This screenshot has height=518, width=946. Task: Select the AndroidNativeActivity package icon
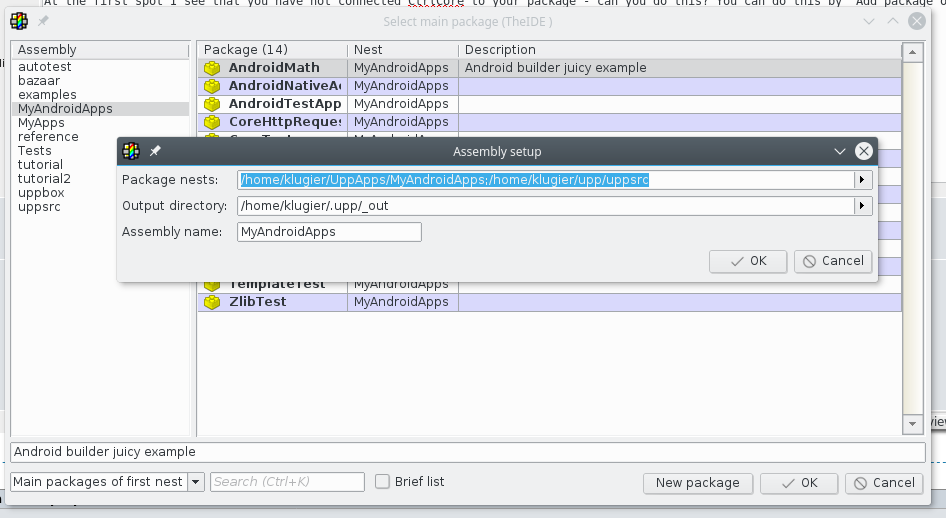click(x=212, y=86)
